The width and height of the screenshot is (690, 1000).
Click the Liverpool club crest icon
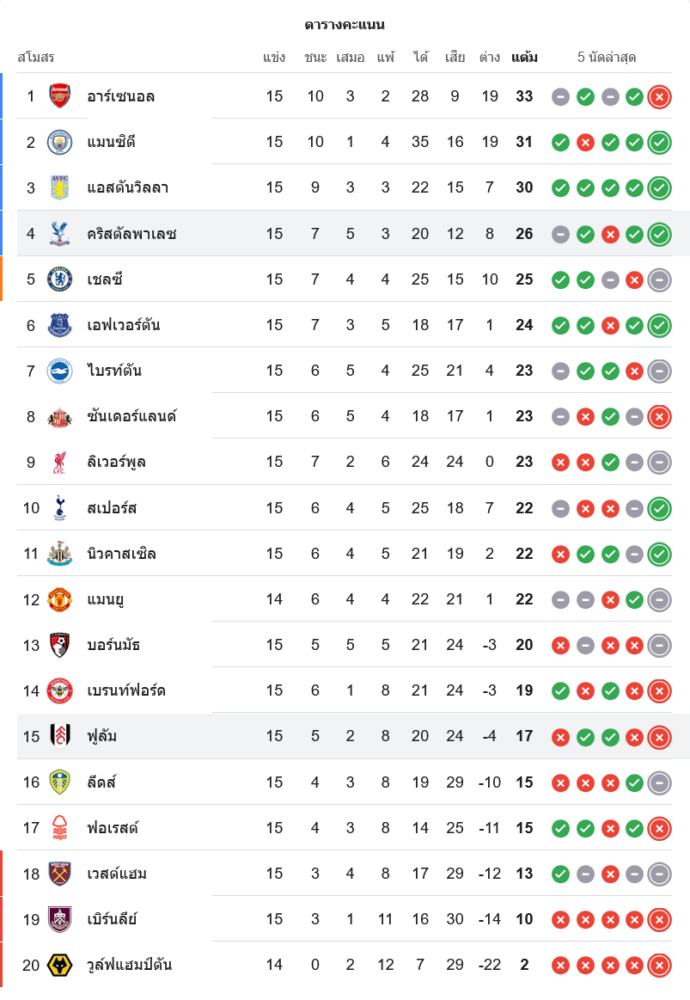click(x=60, y=462)
